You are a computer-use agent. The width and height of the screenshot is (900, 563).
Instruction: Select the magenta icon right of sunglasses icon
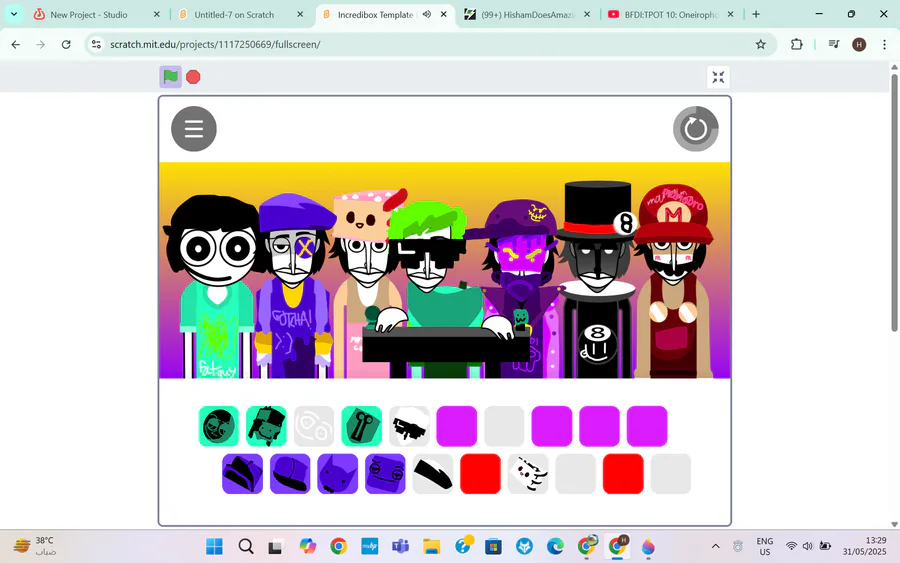(x=457, y=426)
